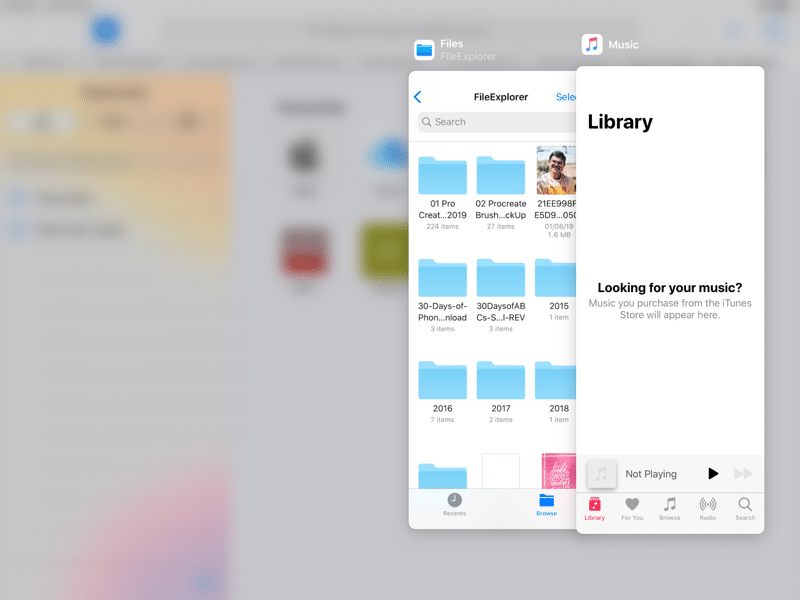The width and height of the screenshot is (800, 600).
Task: Expand the 2018 folder
Action: coord(558,381)
